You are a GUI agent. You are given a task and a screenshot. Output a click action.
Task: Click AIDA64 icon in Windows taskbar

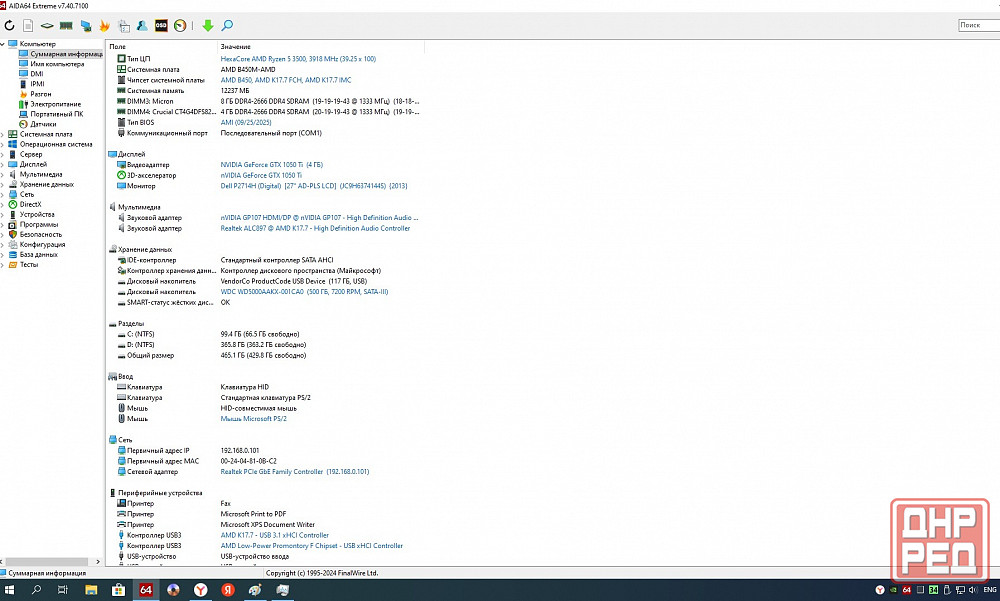(146, 590)
